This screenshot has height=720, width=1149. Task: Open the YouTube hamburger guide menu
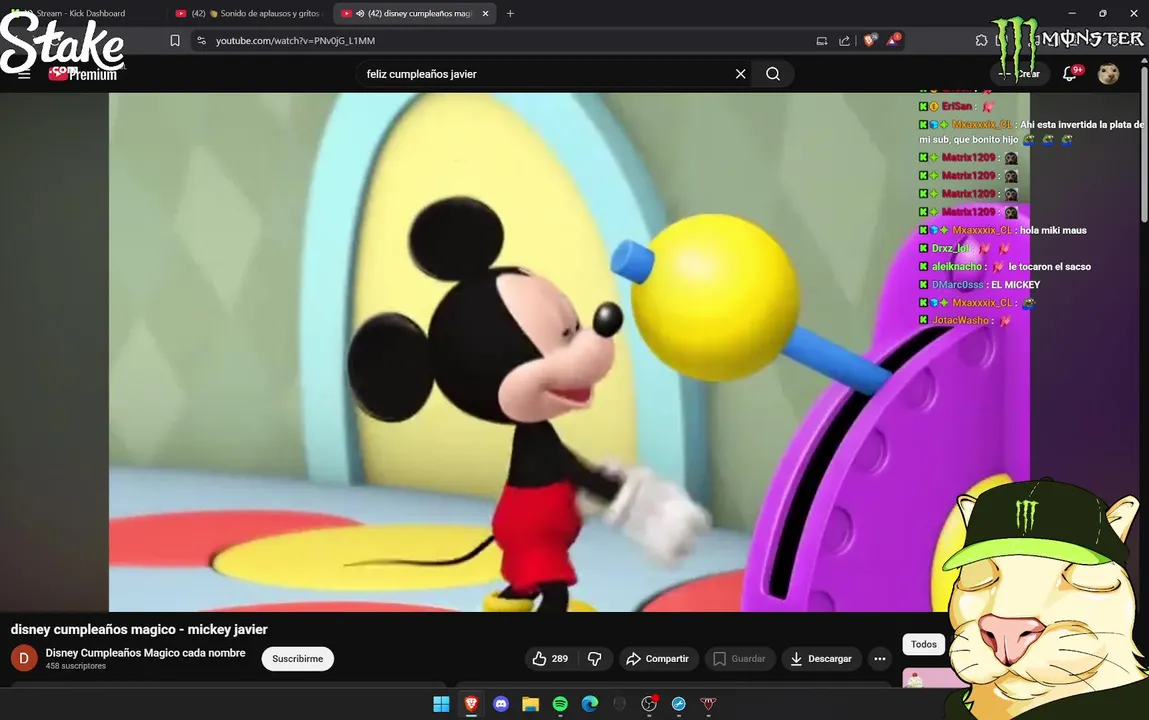tap(24, 74)
